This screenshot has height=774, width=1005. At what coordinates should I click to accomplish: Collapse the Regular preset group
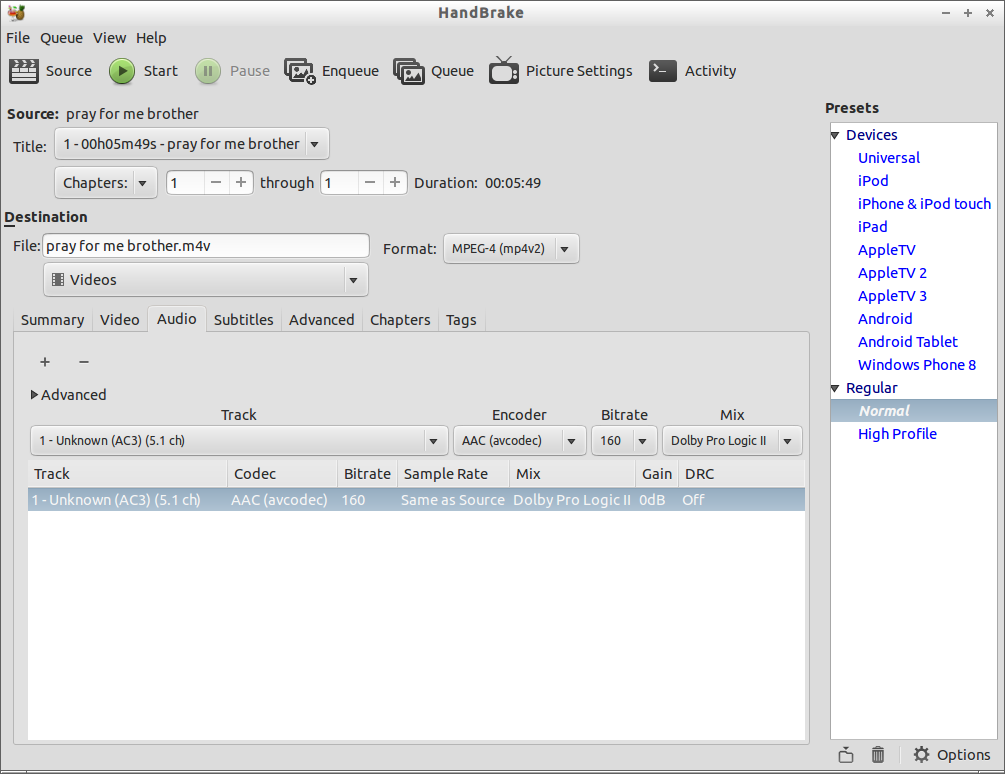point(835,388)
